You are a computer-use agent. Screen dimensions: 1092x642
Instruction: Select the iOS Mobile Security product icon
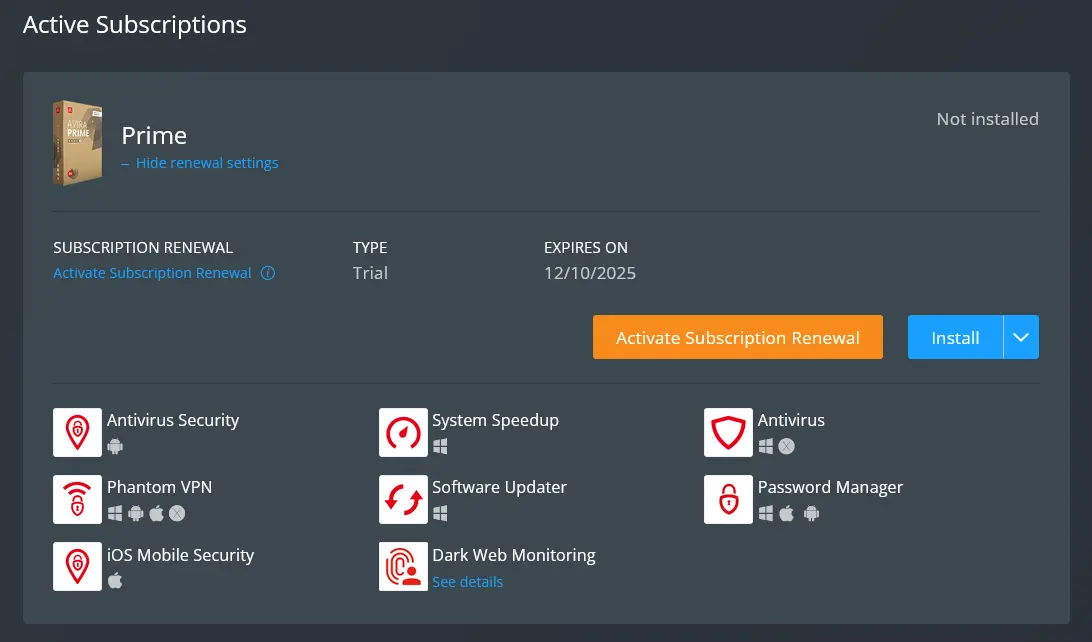(x=77, y=567)
